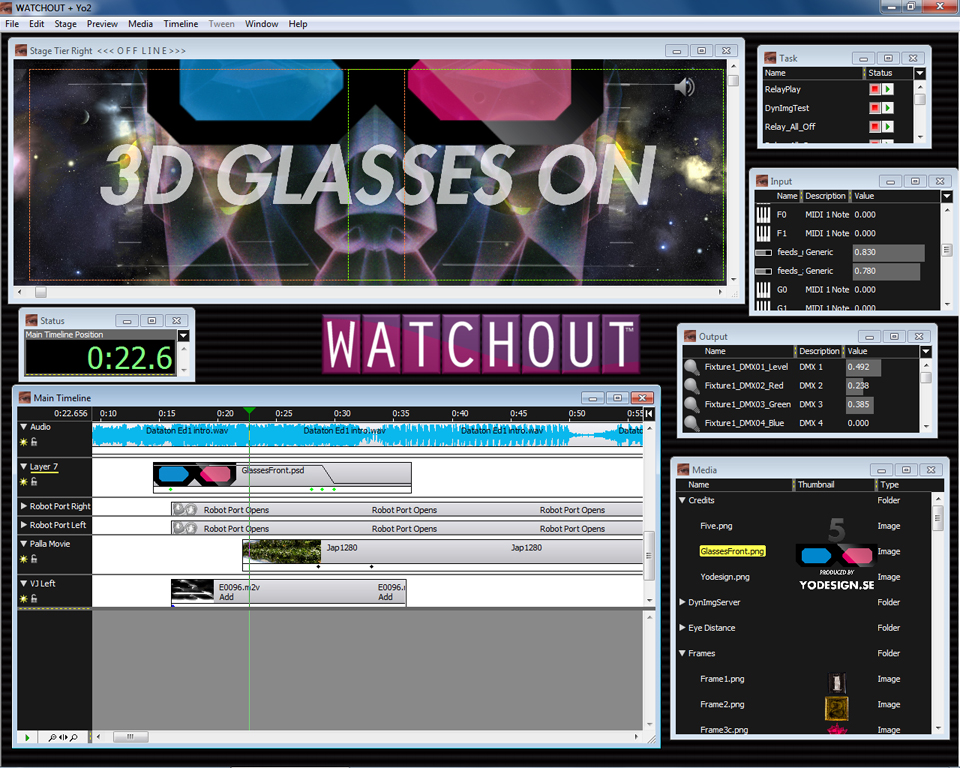
Task: Click the speaker icon in Stage preview
Action: pyautogui.click(x=685, y=88)
